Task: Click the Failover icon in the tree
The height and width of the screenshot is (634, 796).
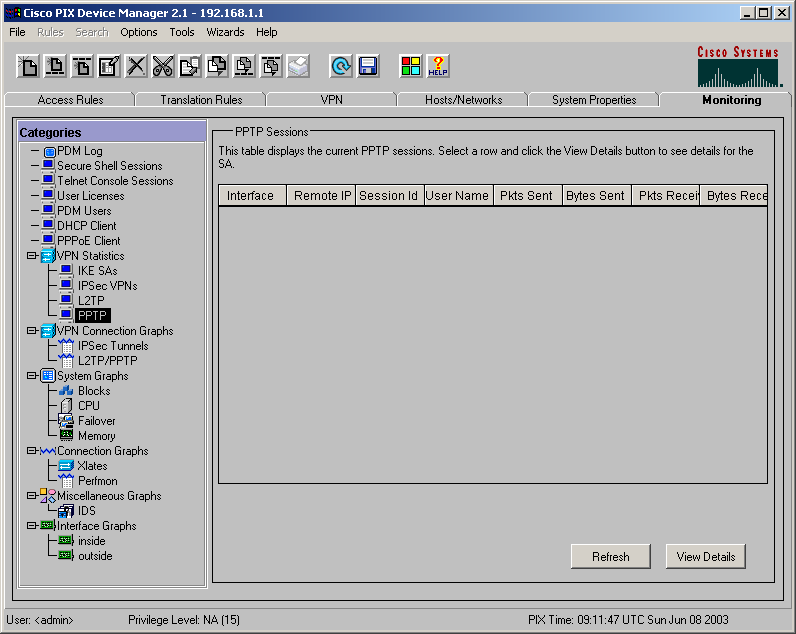Action: click(x=66, y=421)
